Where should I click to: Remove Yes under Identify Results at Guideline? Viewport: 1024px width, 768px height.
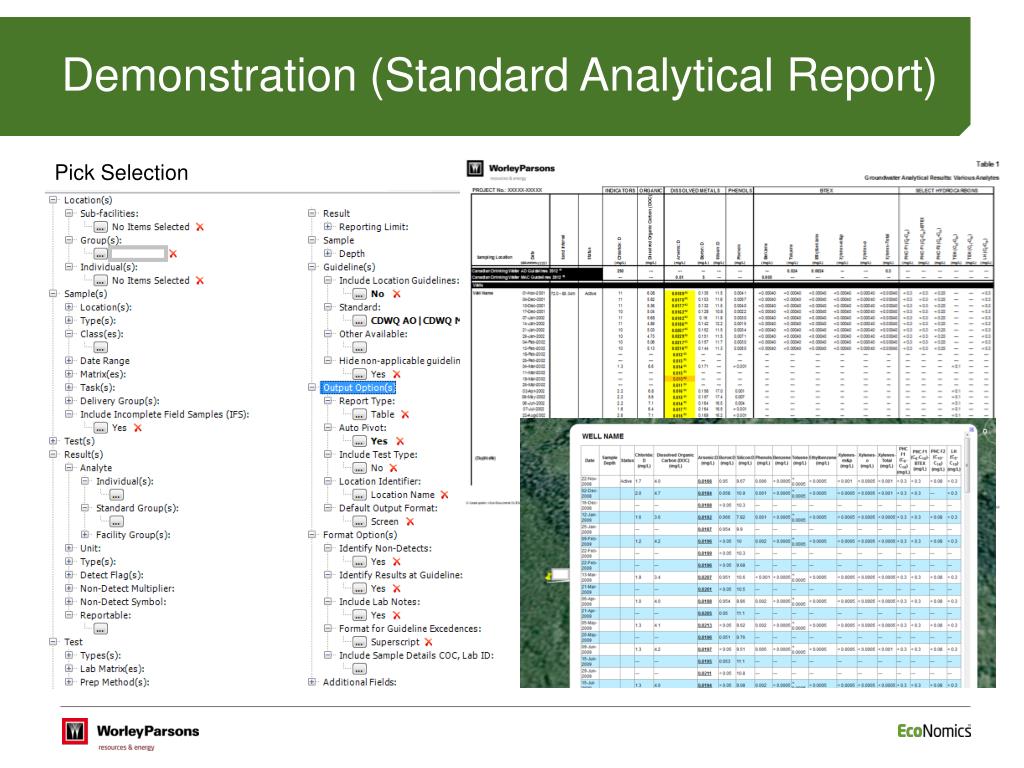click(x=396, y=588)
